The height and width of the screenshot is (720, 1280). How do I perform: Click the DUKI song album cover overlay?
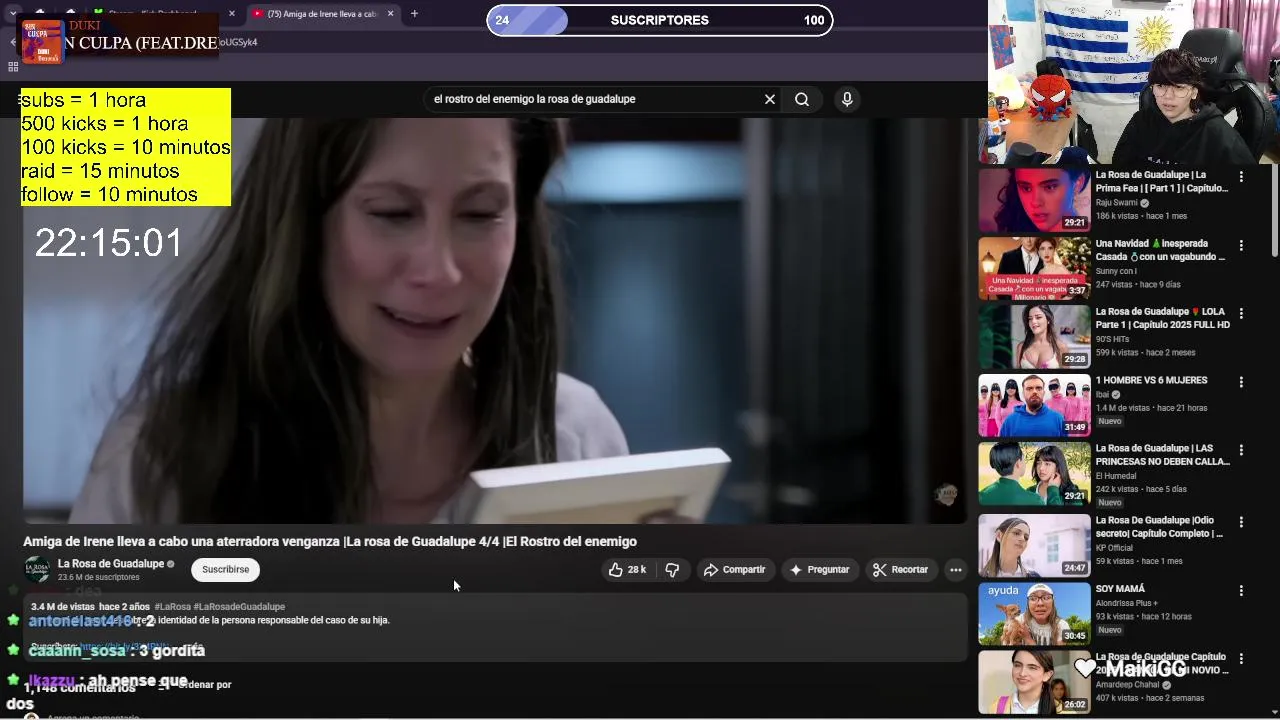(42, 41)
